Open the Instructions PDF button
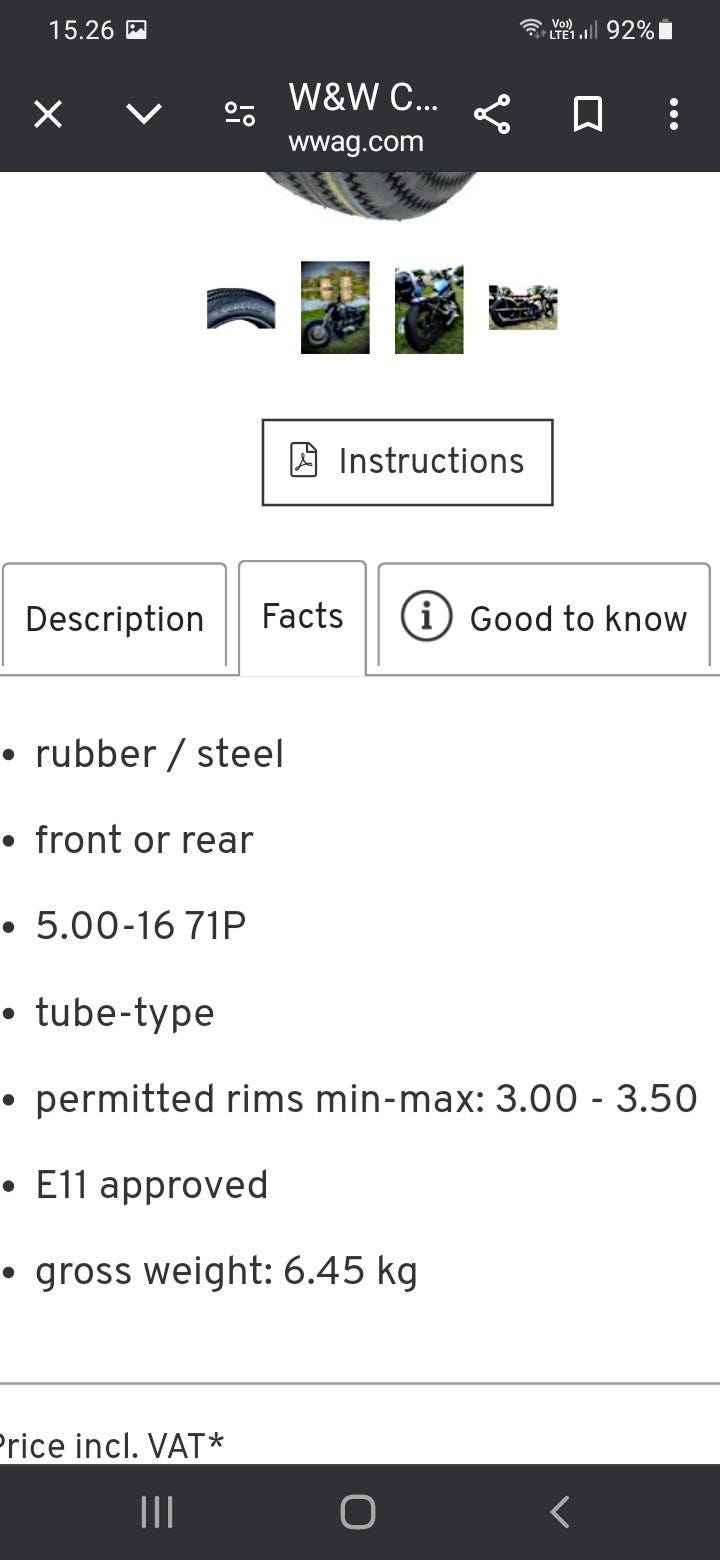720x1560 pixels. [407, 462]
